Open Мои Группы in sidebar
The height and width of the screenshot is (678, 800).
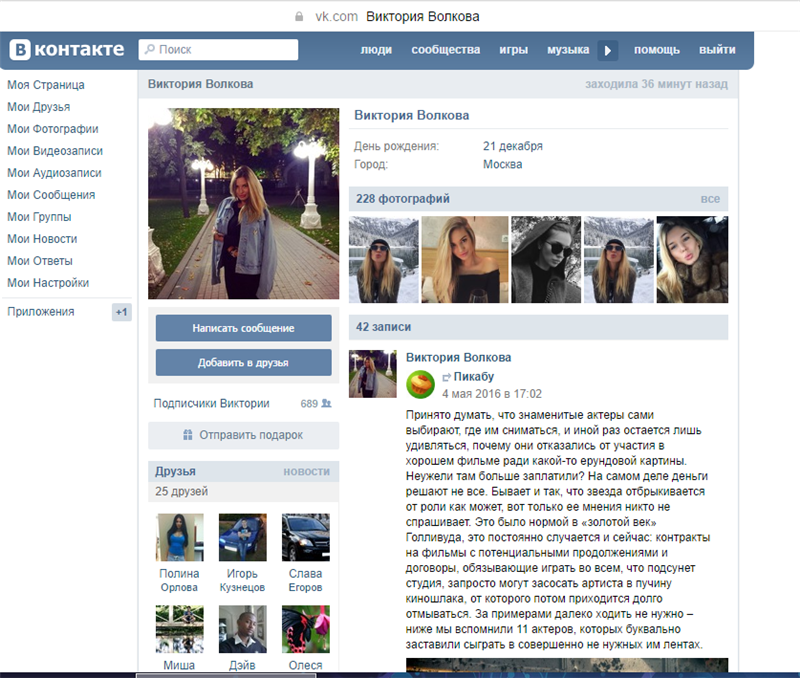click(x=39, y=216)
